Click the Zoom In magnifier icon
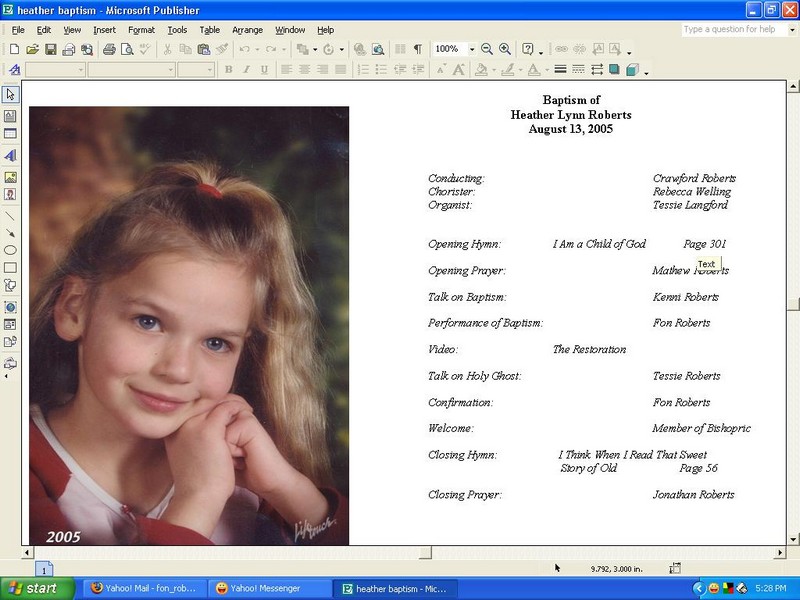Image resolution: width=800 pixels, height=600 pixels. (x=505, y=49)
